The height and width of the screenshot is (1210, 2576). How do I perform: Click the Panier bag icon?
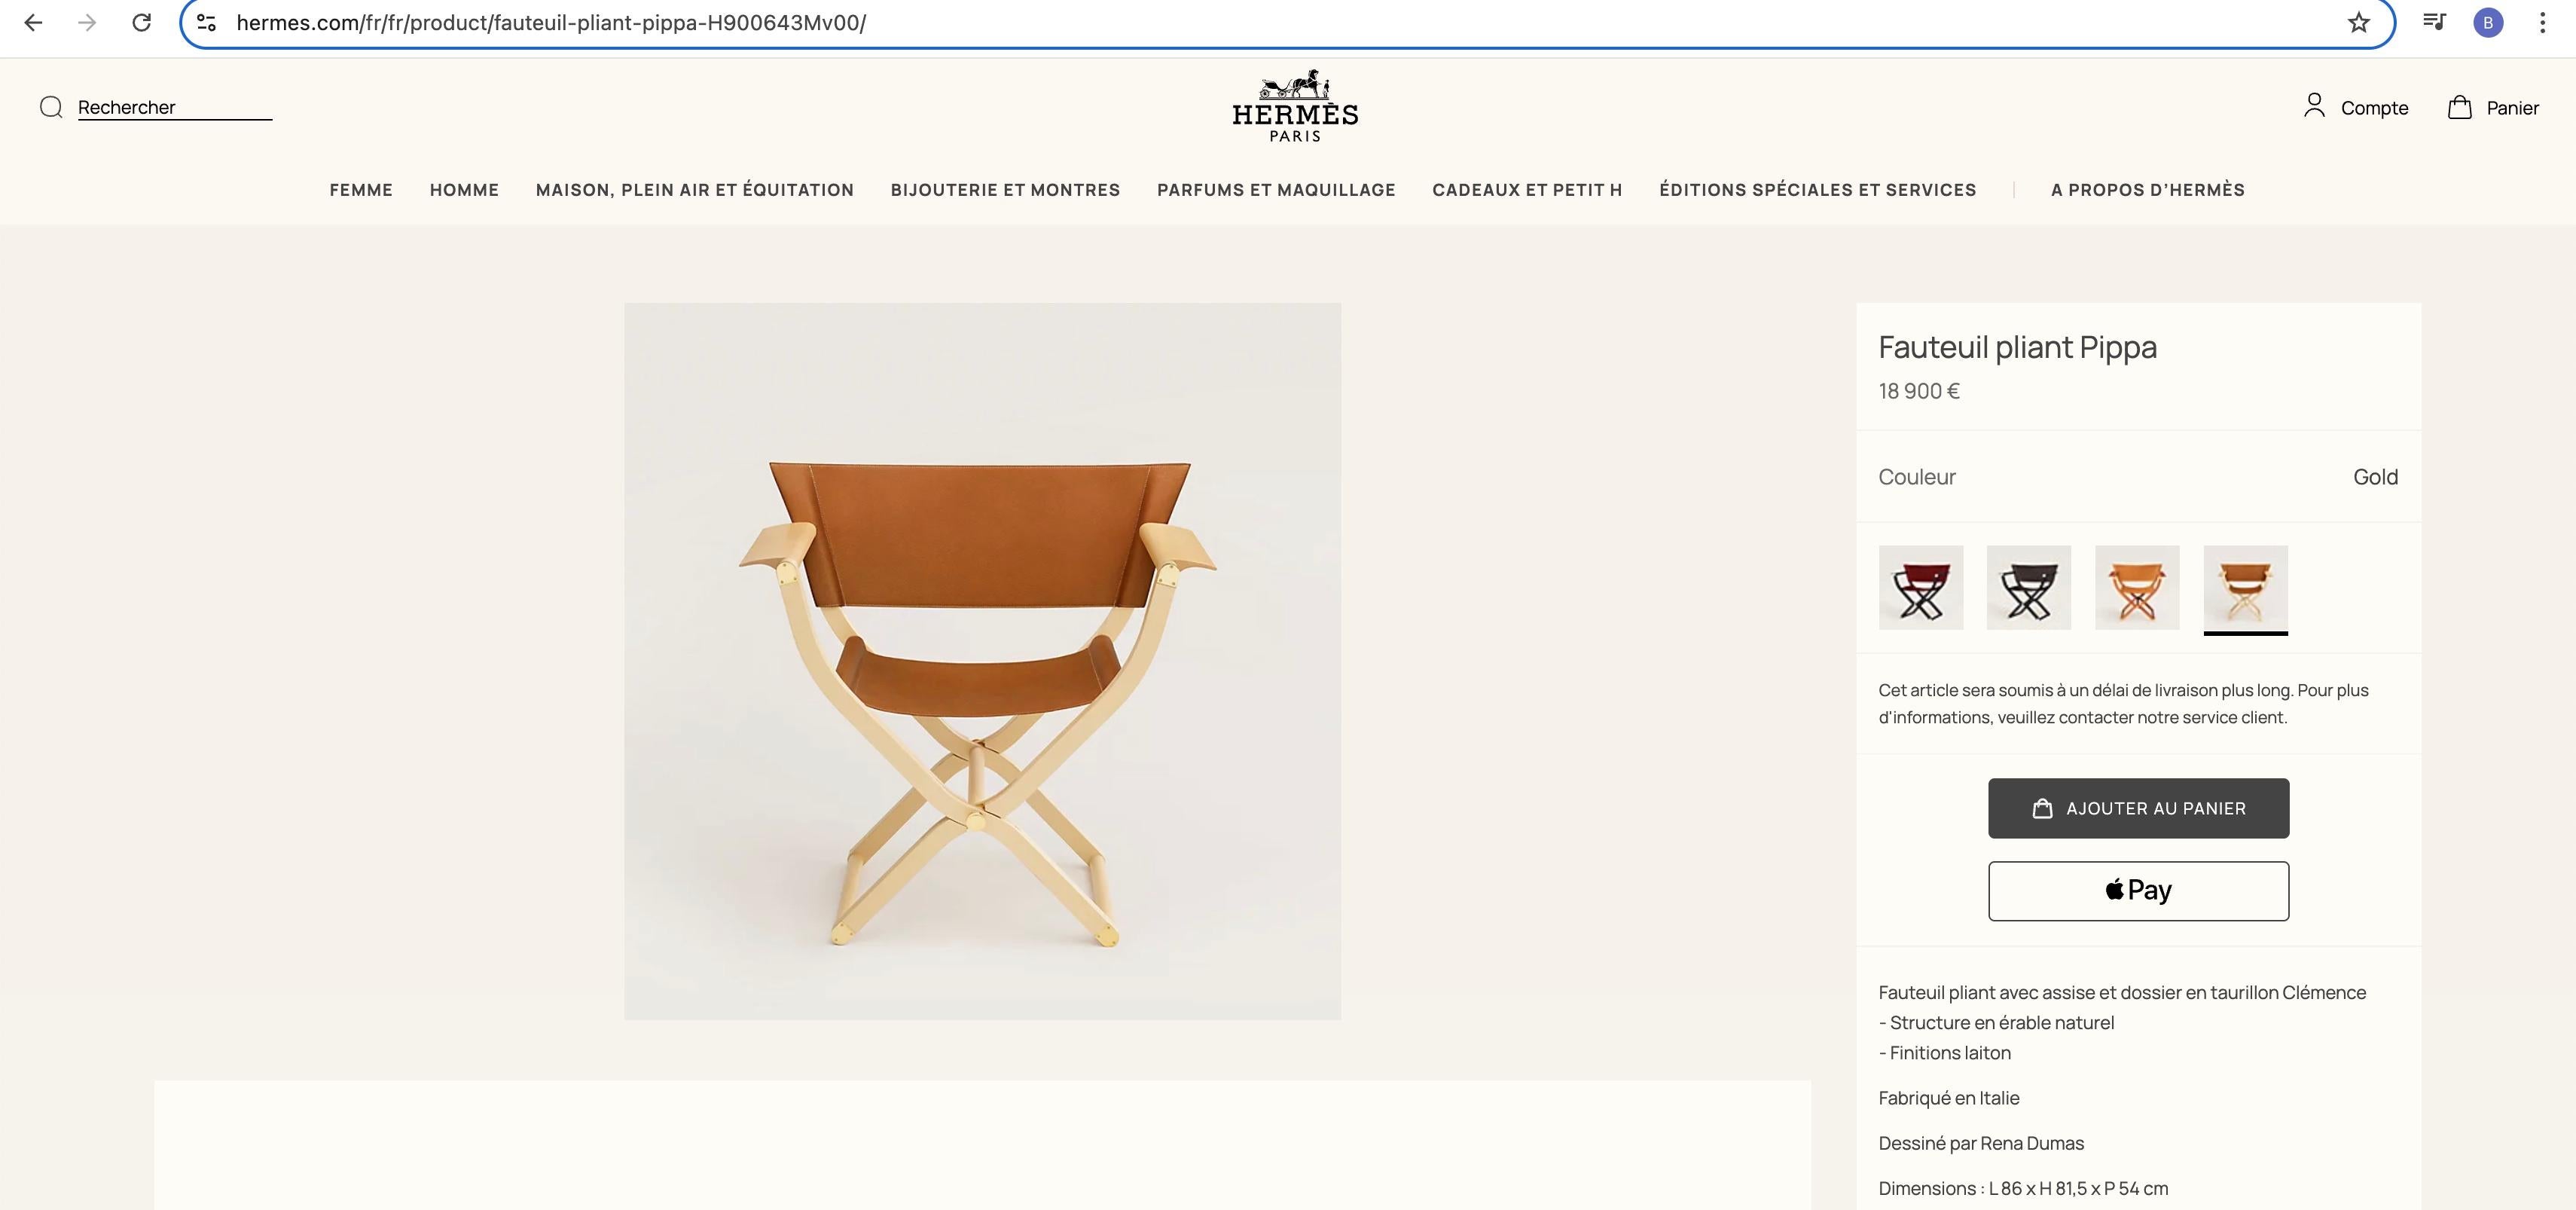pyautogui.click(x=2459, y=107)
